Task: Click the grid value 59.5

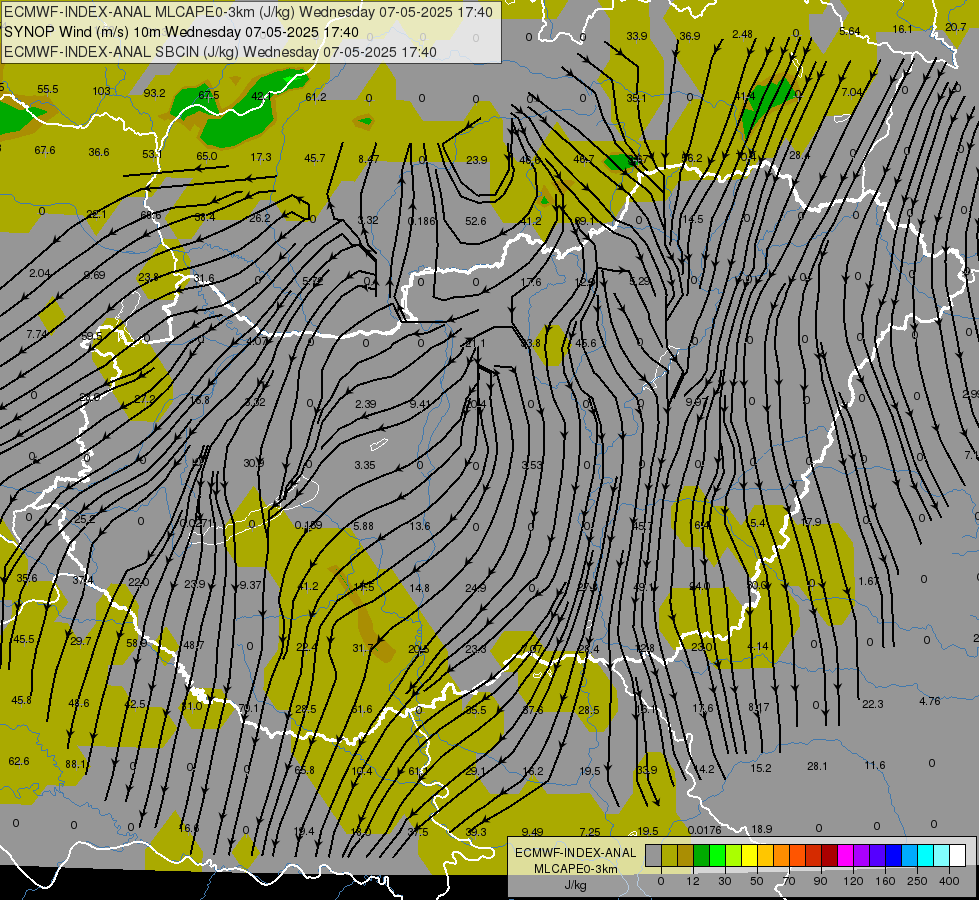Action: [92, 336]
